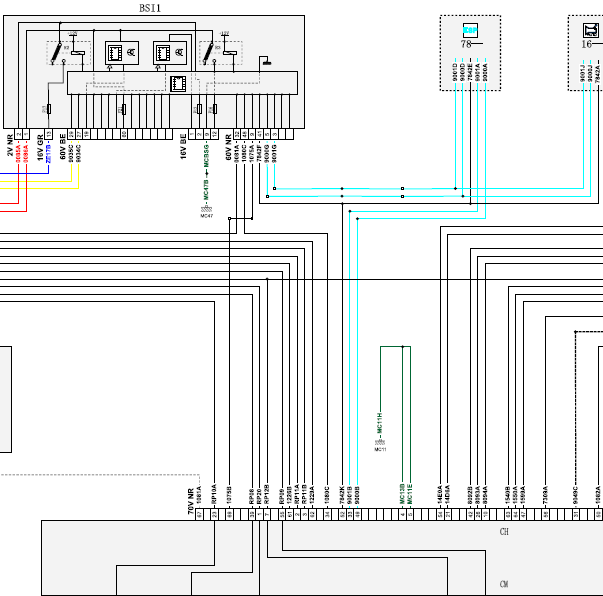Click the 70V NR connector label

tap(191, 501)
